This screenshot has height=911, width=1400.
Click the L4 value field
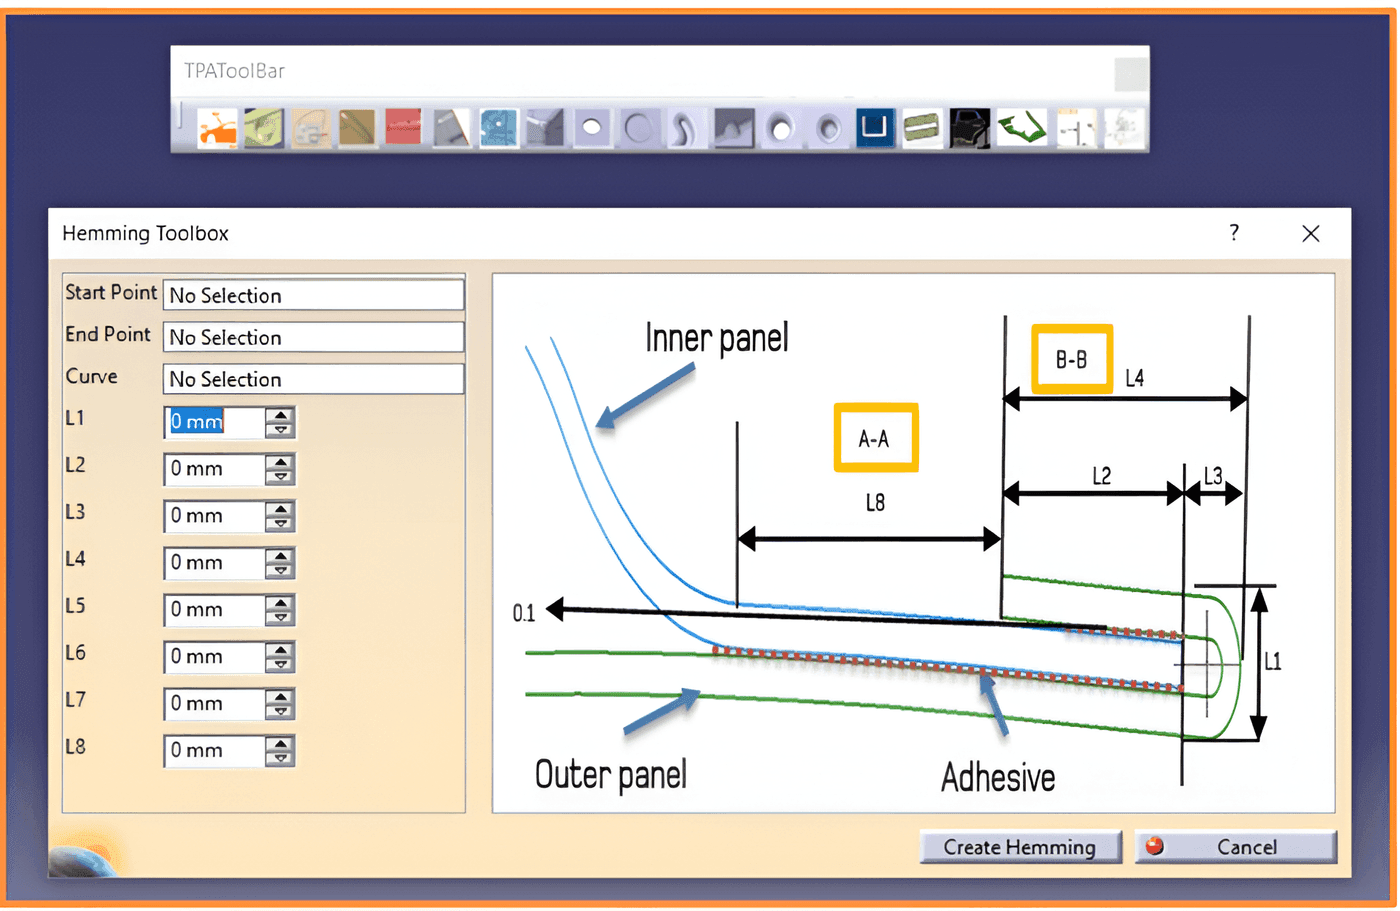(x=215, y=563)
